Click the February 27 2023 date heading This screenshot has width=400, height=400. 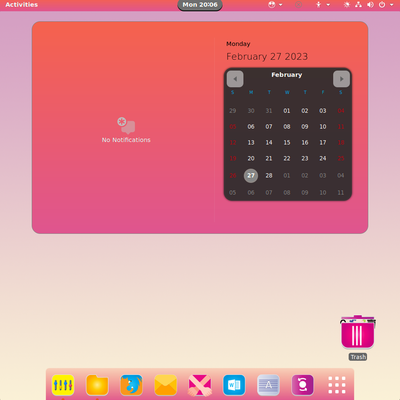pyautogui.click(x=267, y=57)
